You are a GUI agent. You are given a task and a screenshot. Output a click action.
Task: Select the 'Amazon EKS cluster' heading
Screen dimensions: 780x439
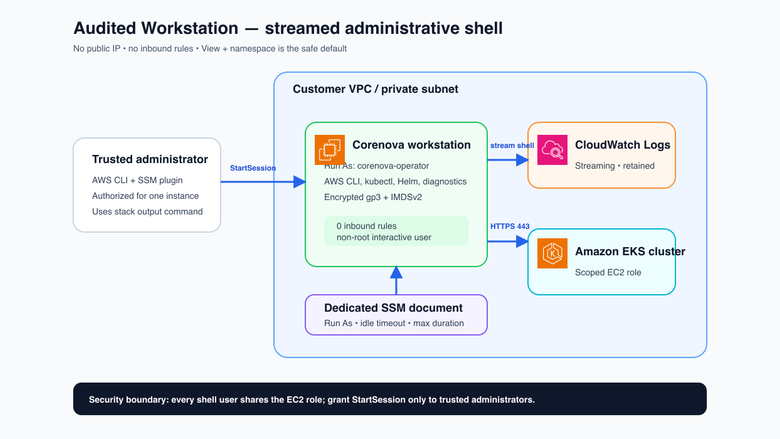pyautogui.click(x=630, y=252)
